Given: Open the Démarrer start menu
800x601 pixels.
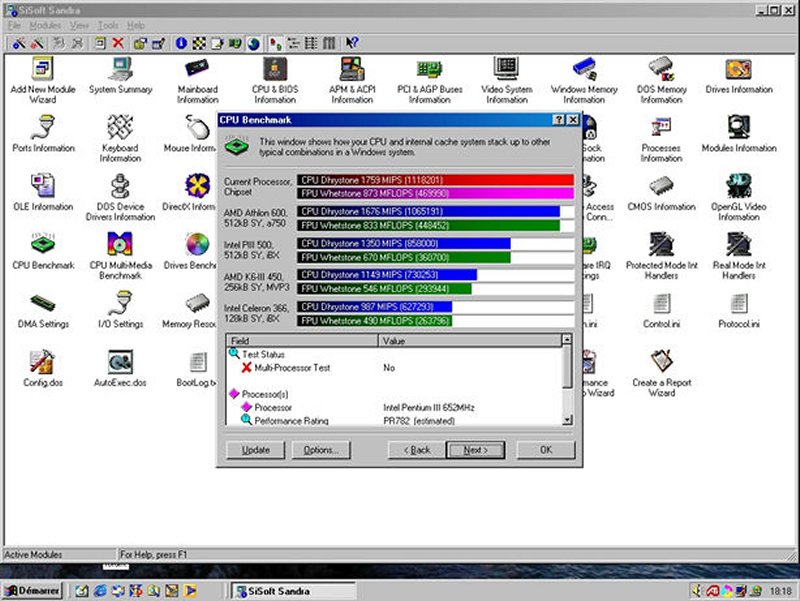Looking at the screenshot, I should (32, 591).
